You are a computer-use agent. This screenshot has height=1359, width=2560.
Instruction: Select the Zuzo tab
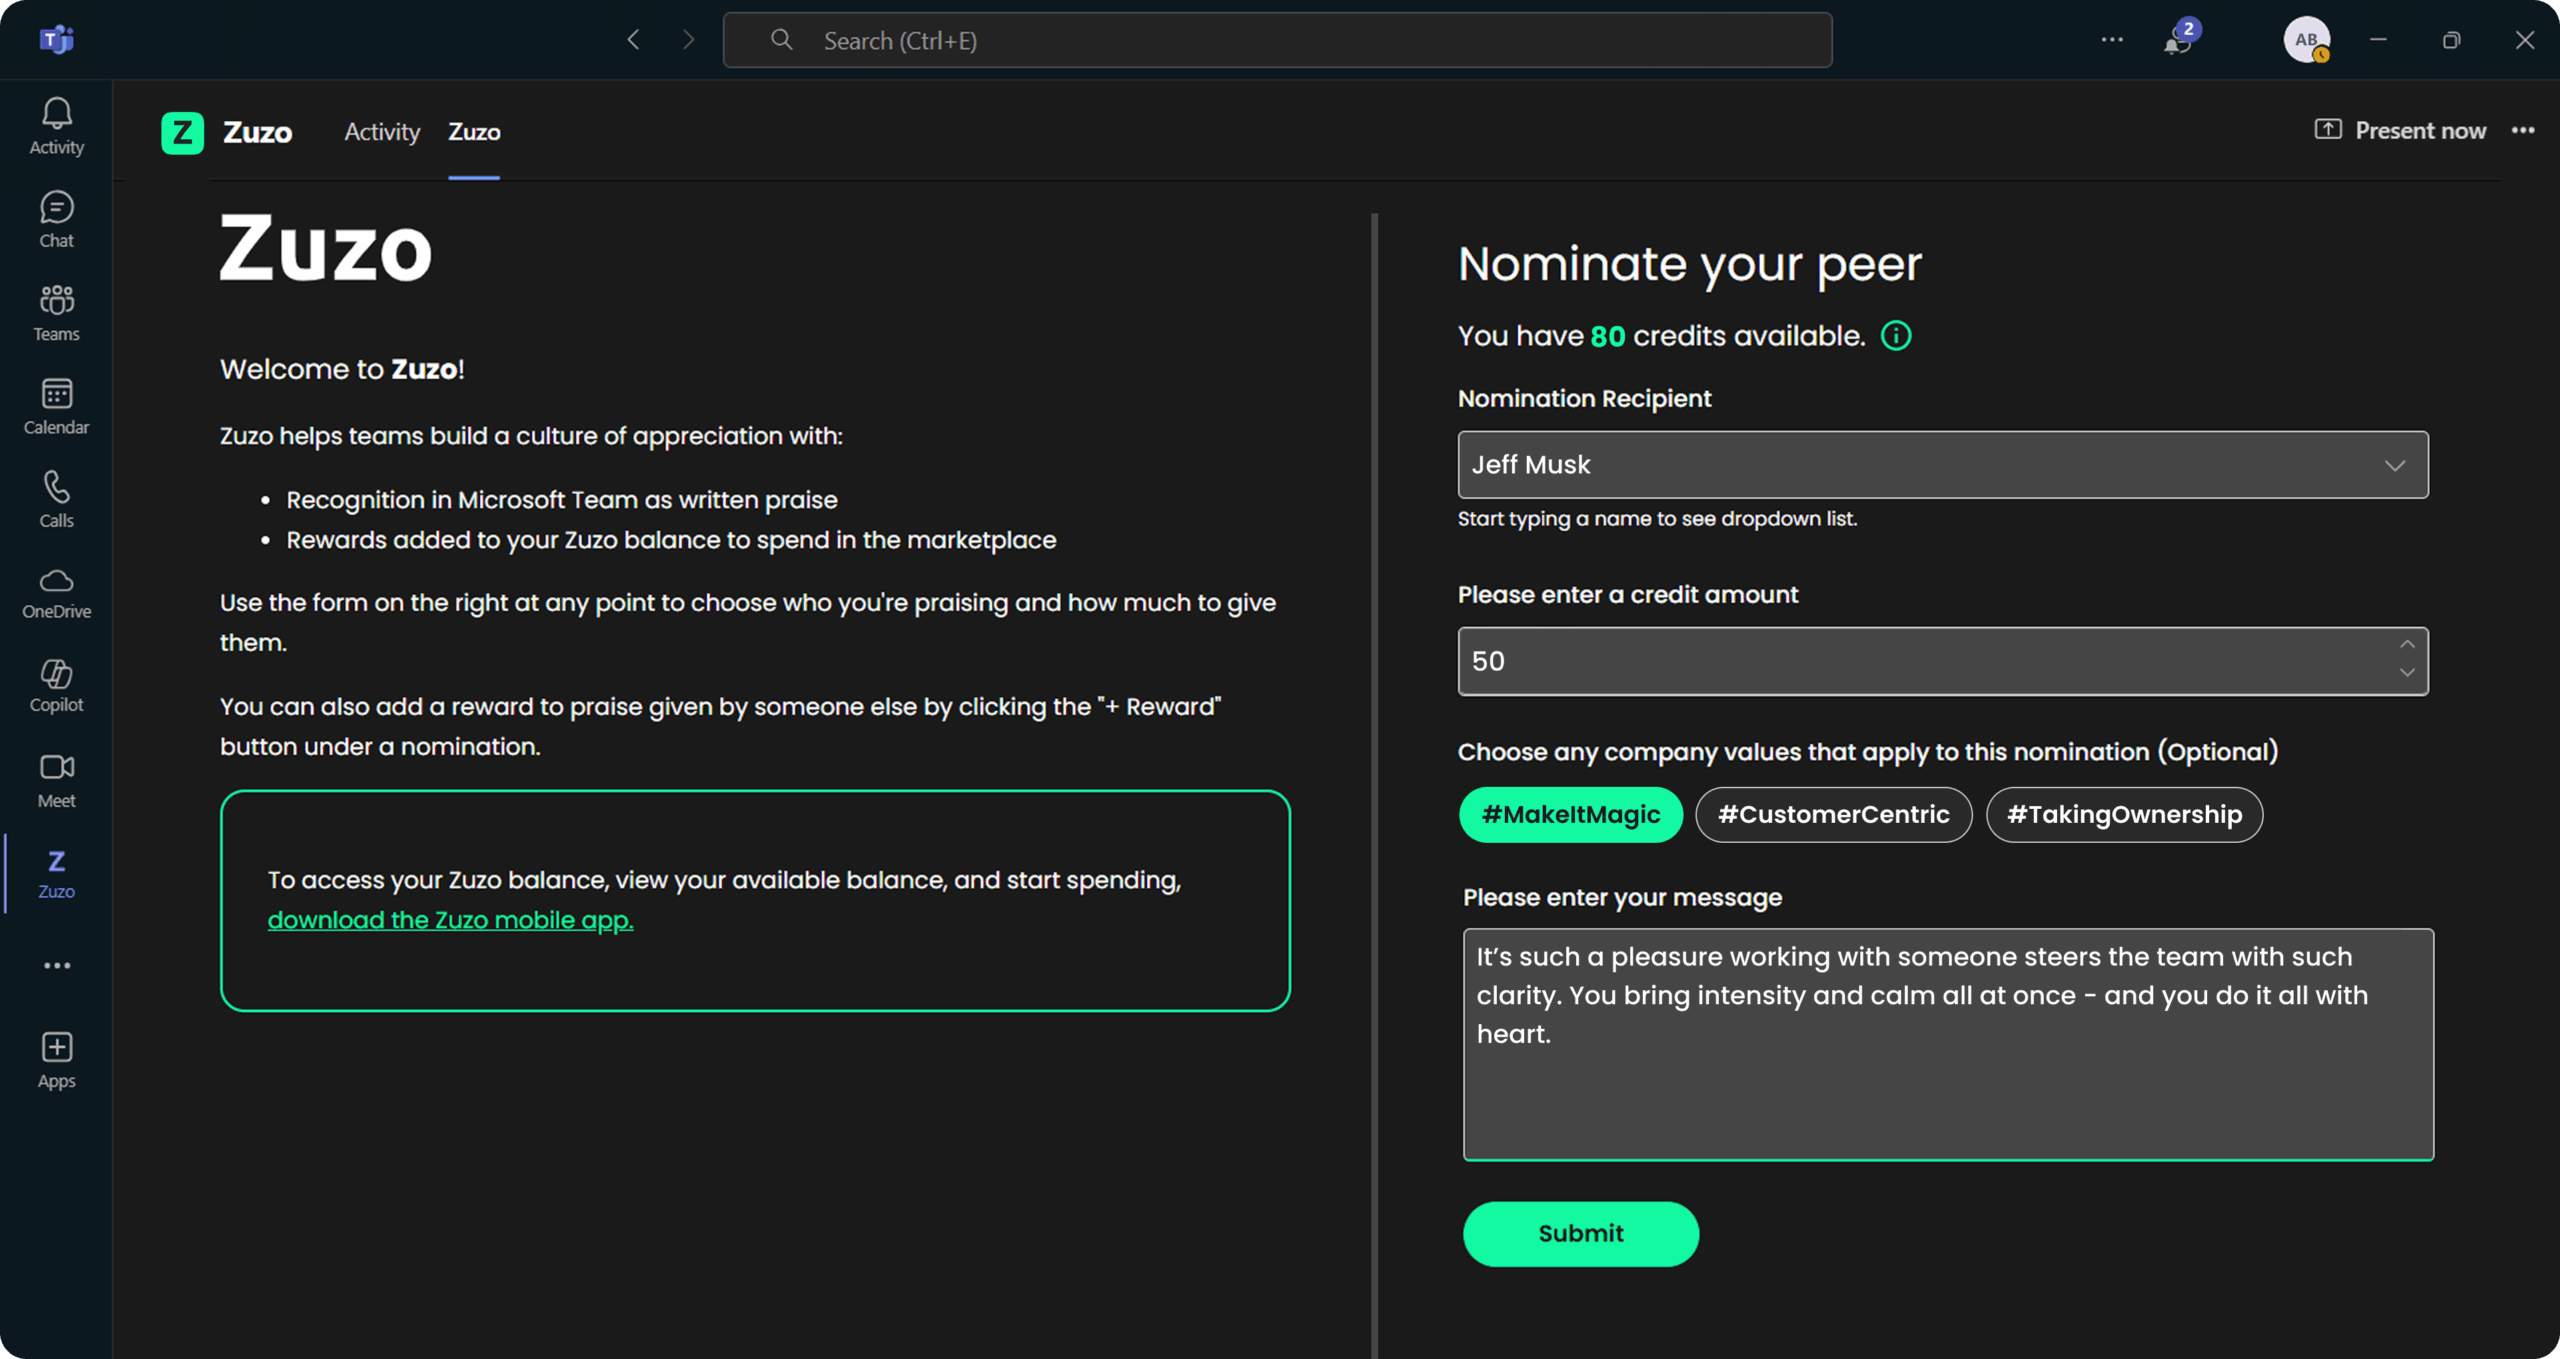pos(474,132)
